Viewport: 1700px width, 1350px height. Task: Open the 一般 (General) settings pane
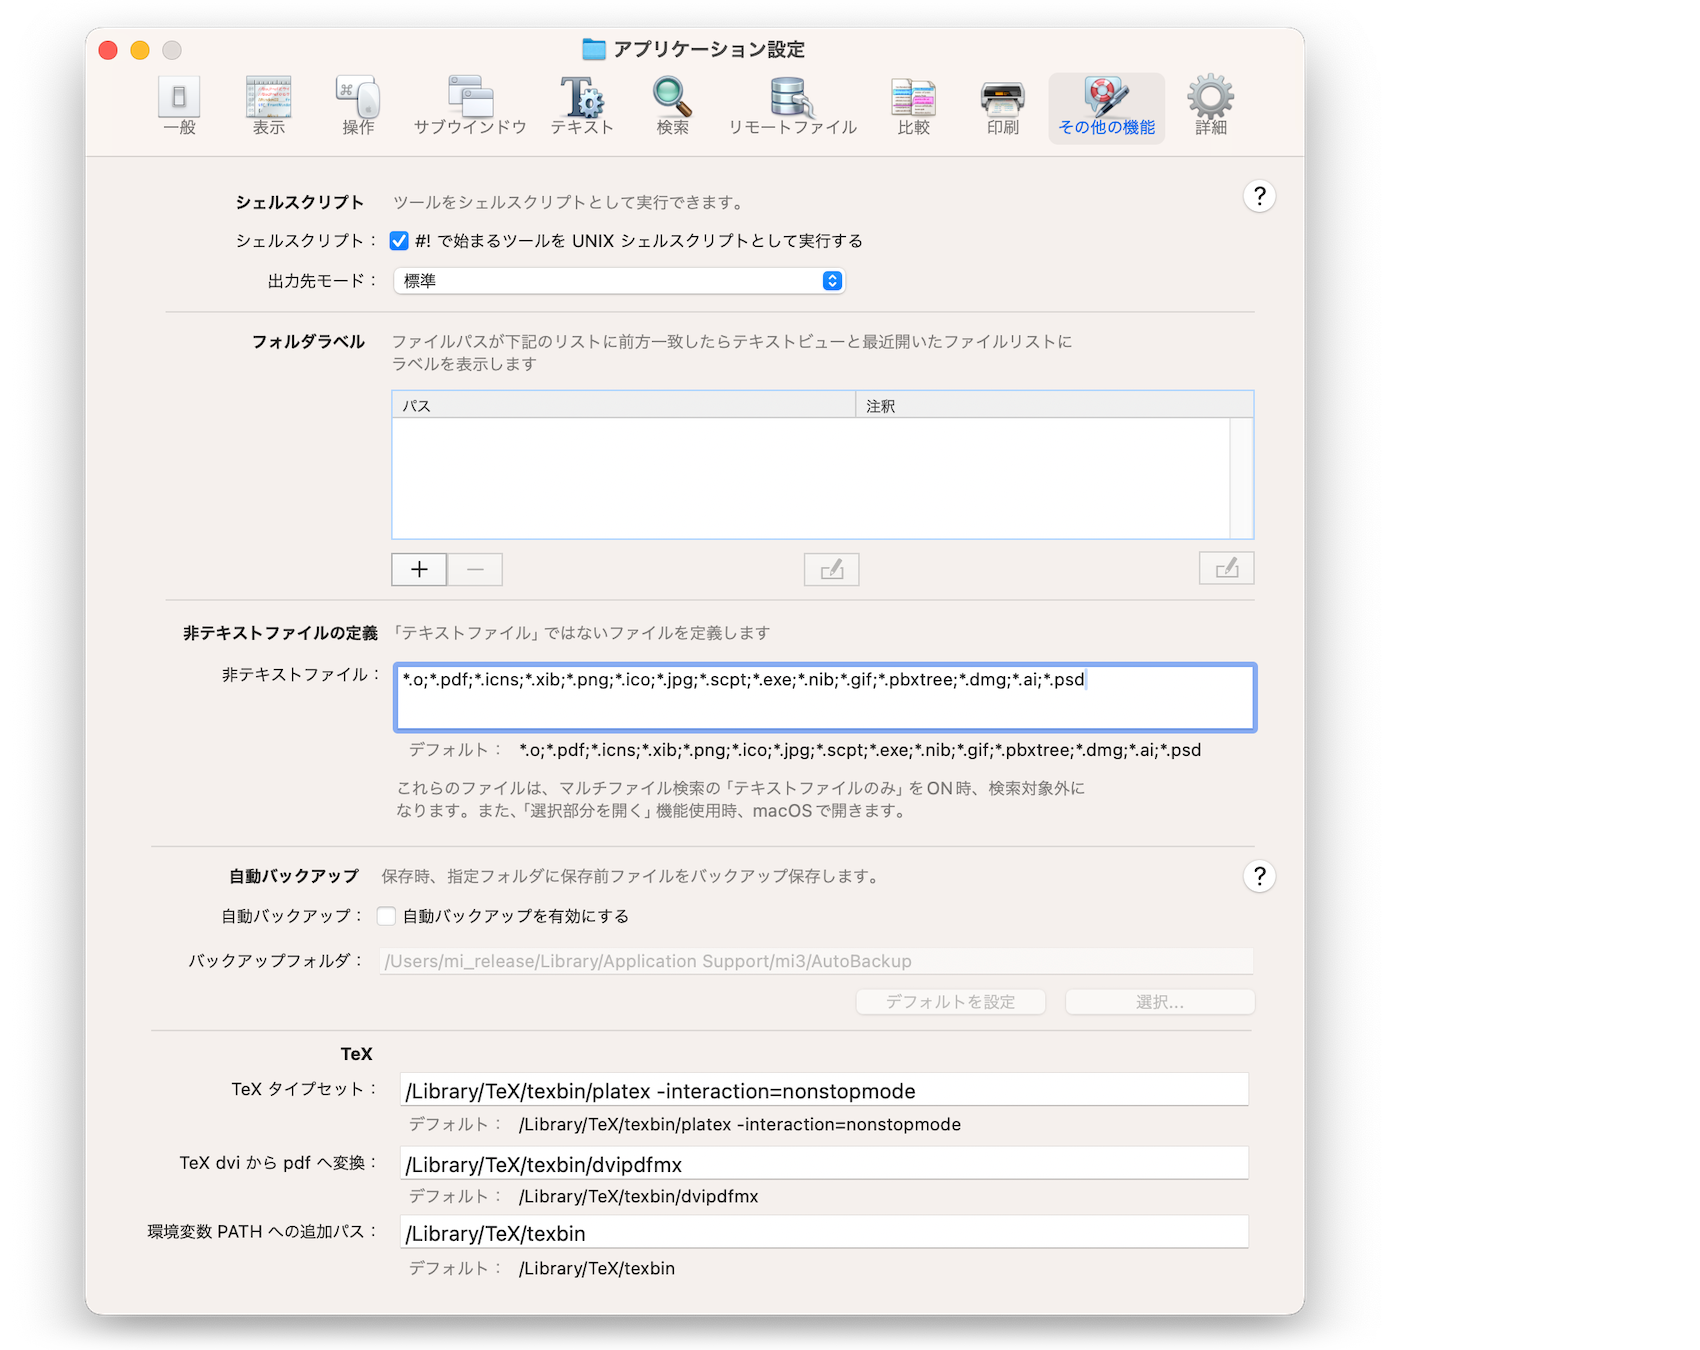pyautogui.click(x=179, y=106)
